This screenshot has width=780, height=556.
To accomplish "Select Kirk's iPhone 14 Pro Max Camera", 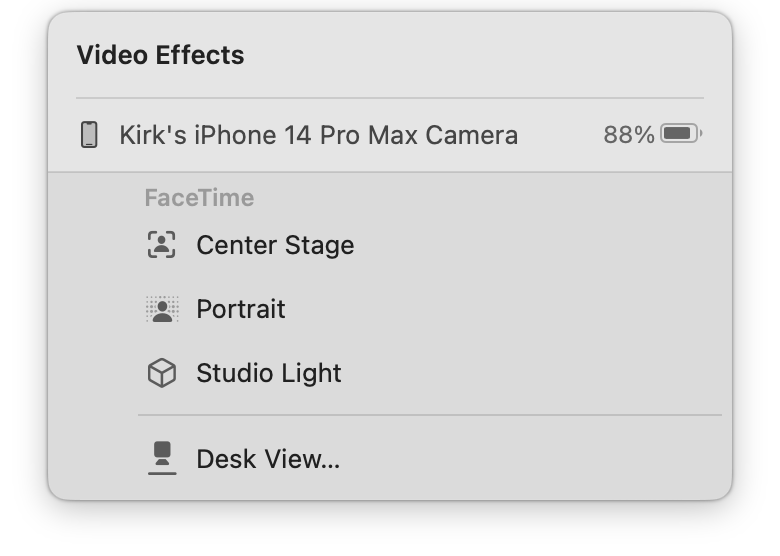I will coord(390,135).
